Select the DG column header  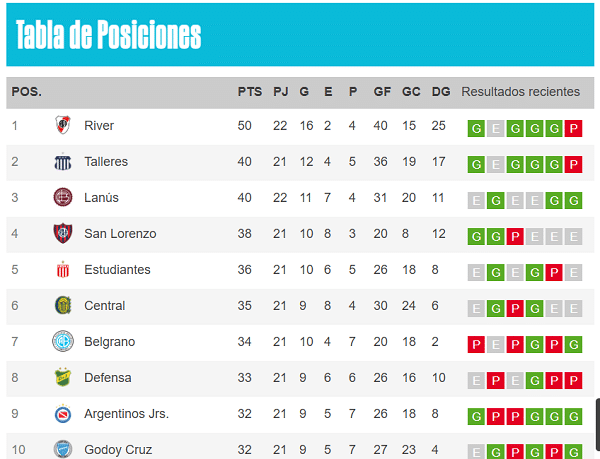(441, 92)
